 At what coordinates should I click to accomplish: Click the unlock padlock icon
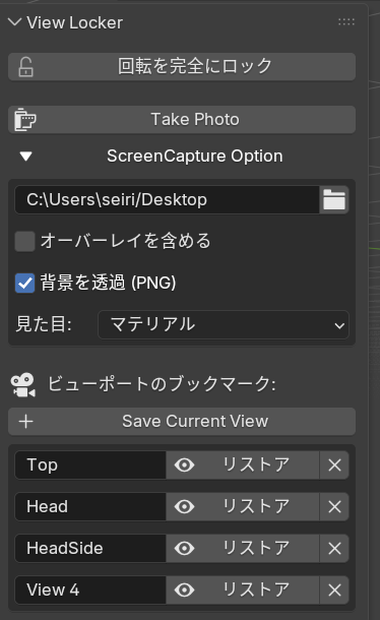[26, 67]
